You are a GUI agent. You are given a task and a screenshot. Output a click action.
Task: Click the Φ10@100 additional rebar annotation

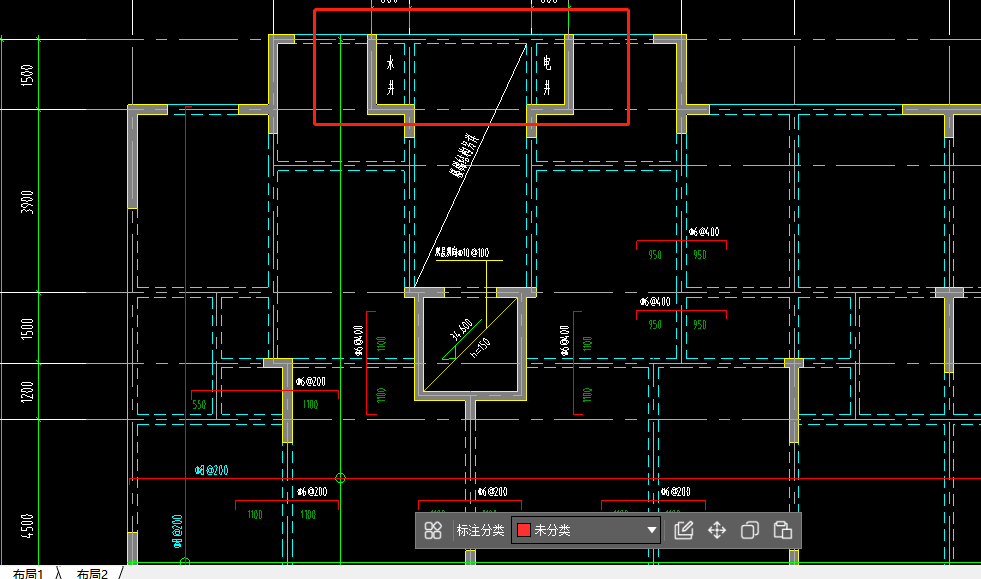click(x=462, y=252)
